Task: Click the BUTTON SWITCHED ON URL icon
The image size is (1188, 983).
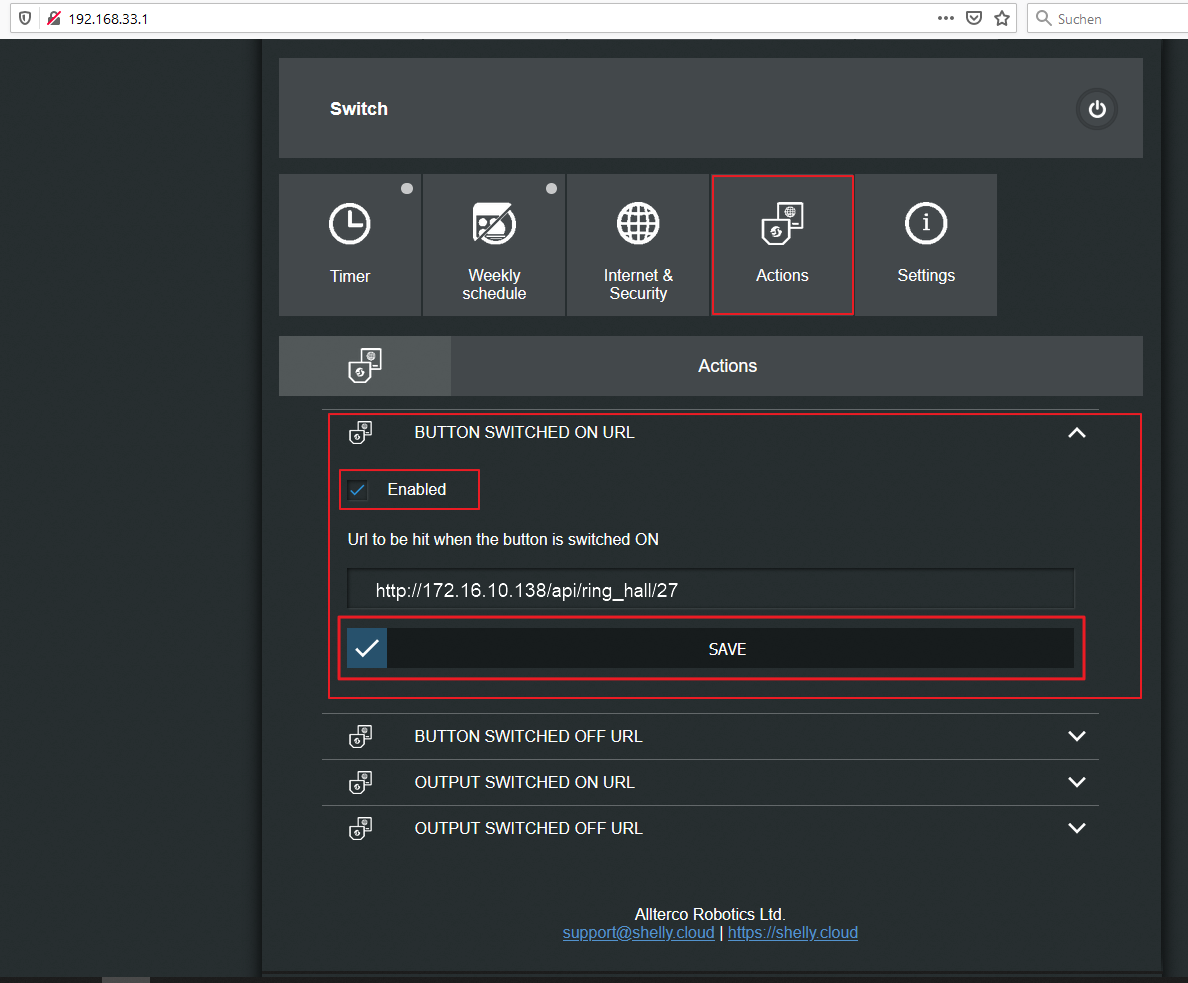Action: click(x=361, y=433)
